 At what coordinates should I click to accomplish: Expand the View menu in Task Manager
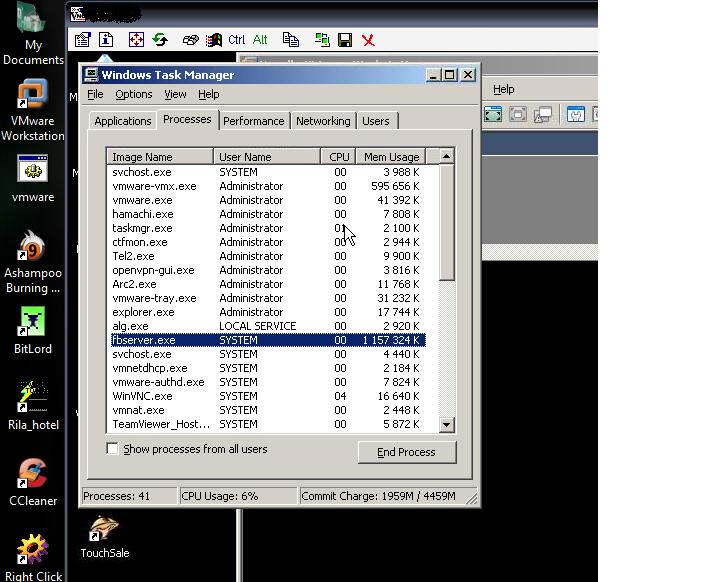tap(175, 94)
